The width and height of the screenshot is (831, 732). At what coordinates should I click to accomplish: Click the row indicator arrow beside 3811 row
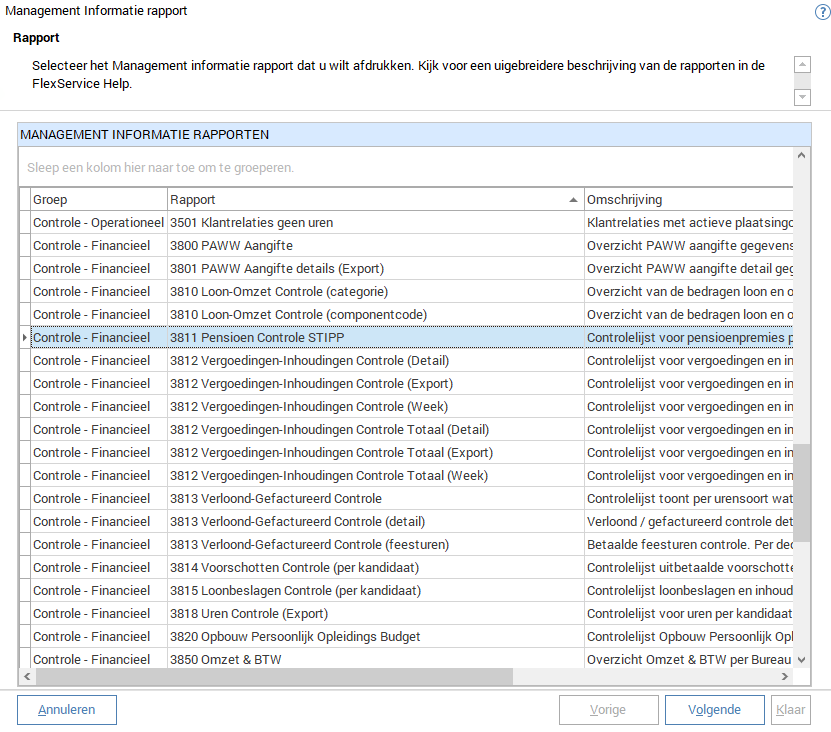24,338
